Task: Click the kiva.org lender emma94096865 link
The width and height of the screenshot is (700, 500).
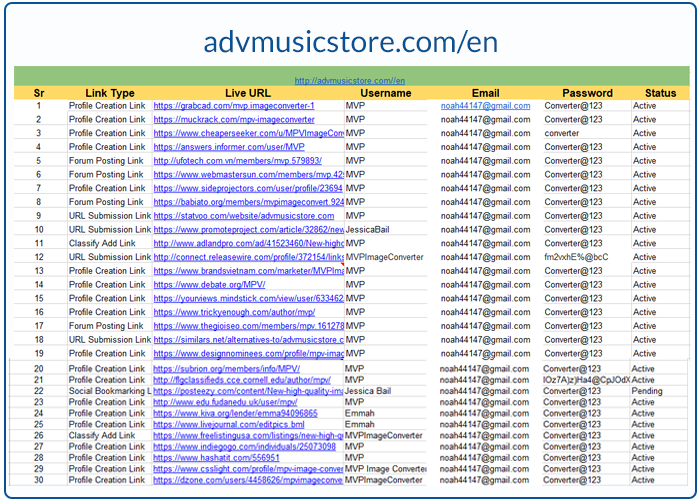Action: (x=235, y=413)
